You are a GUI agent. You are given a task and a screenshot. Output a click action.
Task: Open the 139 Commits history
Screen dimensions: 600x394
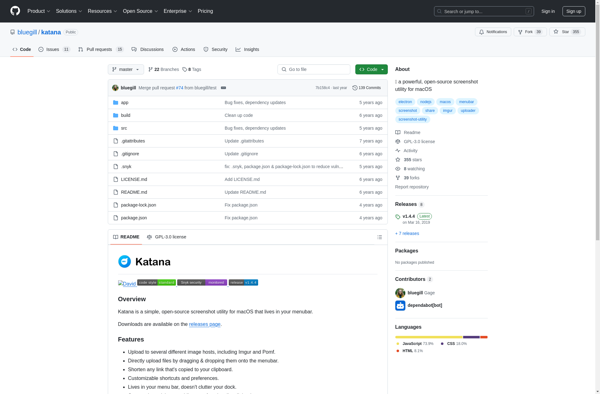click(x=367, y=88)
